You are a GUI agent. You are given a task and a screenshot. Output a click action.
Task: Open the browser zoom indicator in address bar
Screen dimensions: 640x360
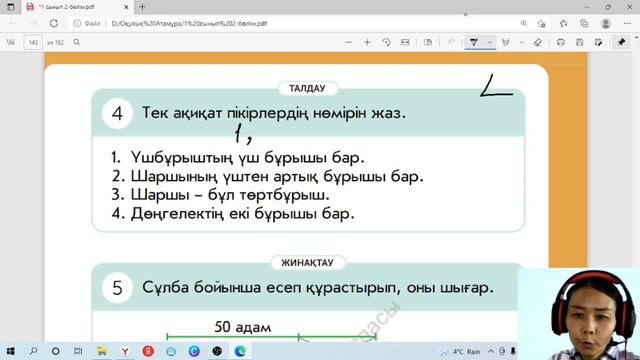click(x=524, y=23)
